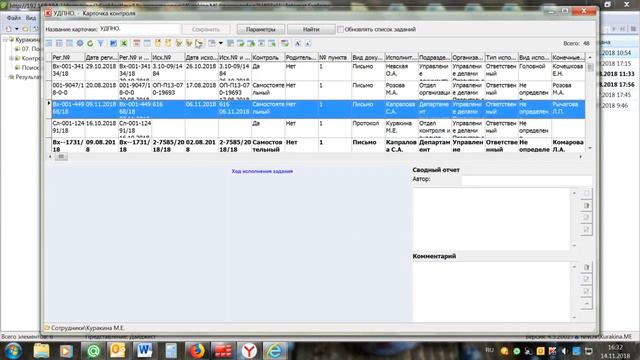The width and height of the screenshot is (640, 360).
Task: Click inside the Сводный отчет text area
Action: [x=491, y=219]
